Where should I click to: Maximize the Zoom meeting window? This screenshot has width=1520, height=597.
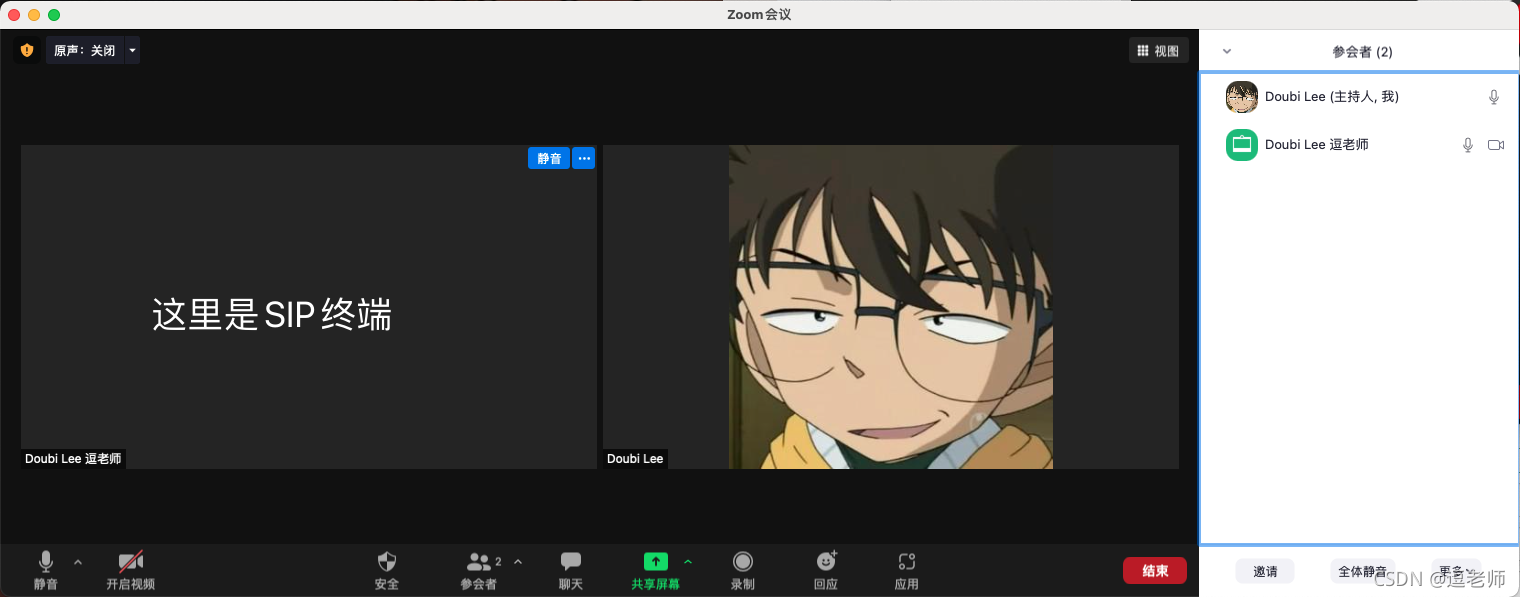pyautogui.click(x=54, y=15)
